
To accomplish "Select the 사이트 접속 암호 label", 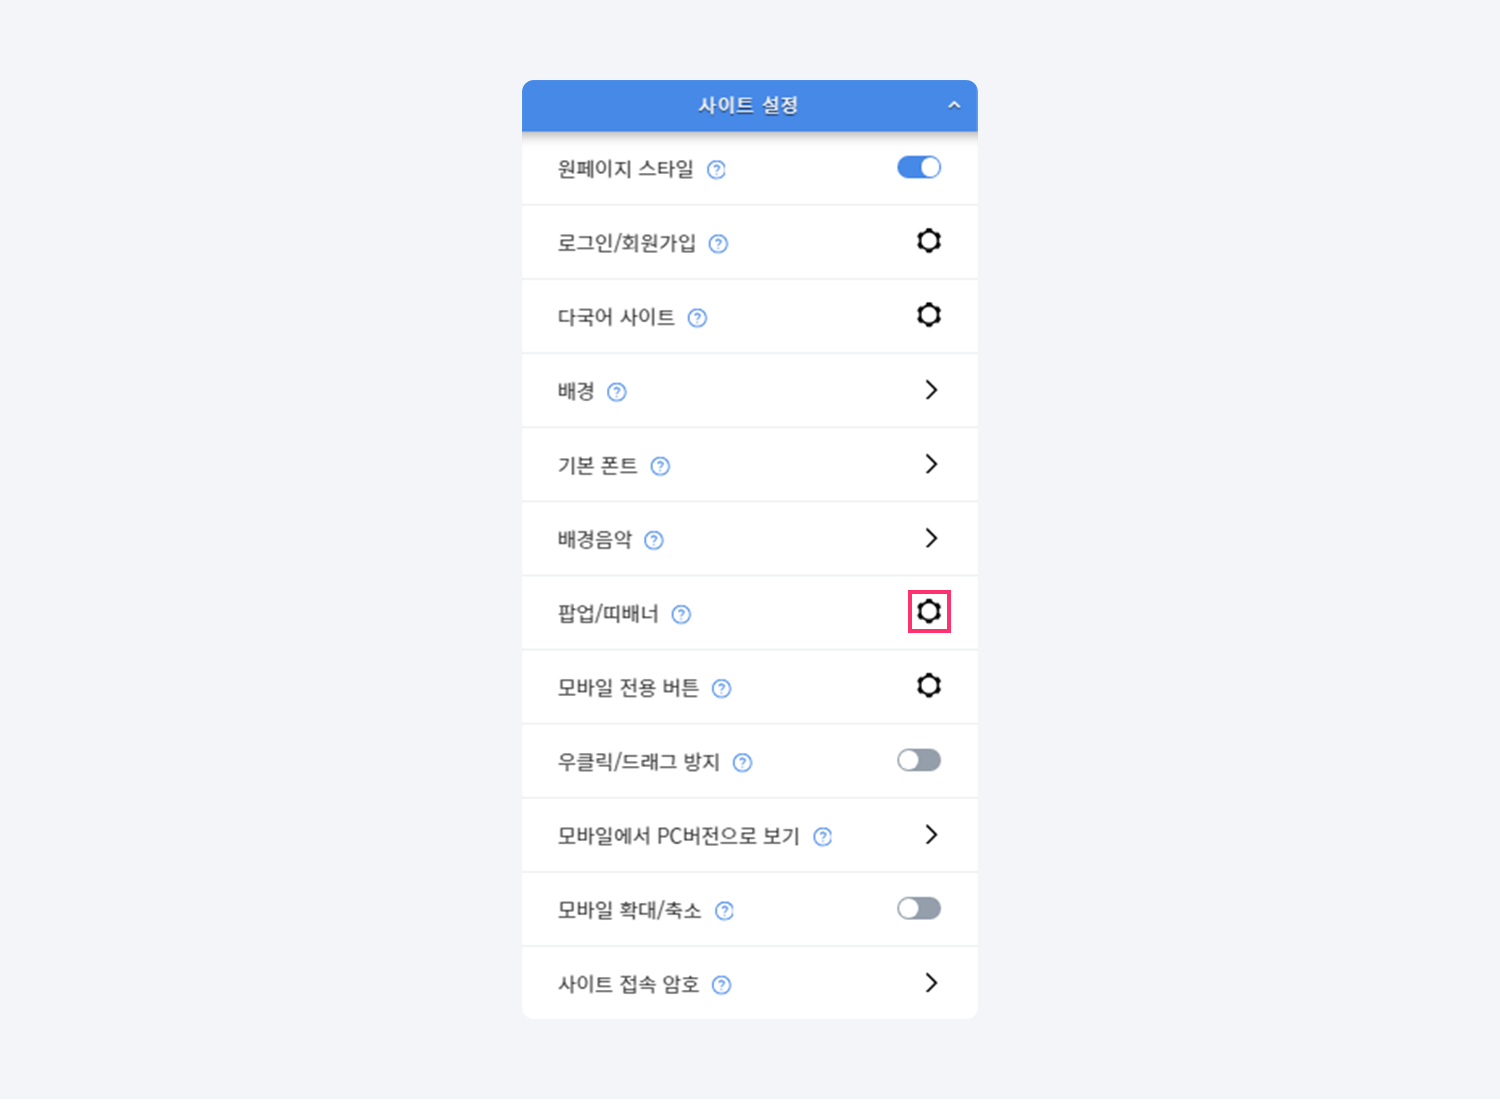I will pyautogui.click(x=628, y=984).
